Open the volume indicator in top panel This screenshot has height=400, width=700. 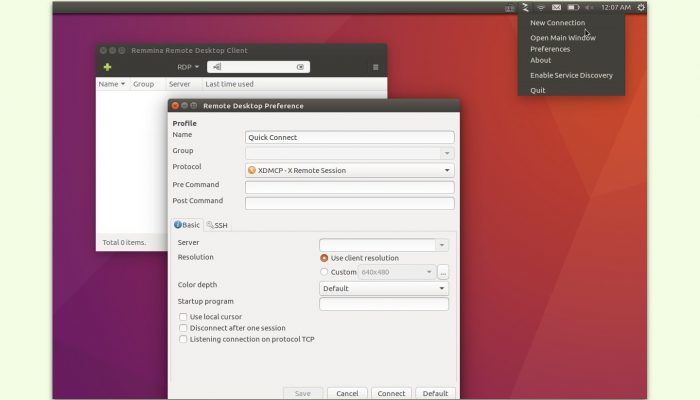click(x=589, y=7)
